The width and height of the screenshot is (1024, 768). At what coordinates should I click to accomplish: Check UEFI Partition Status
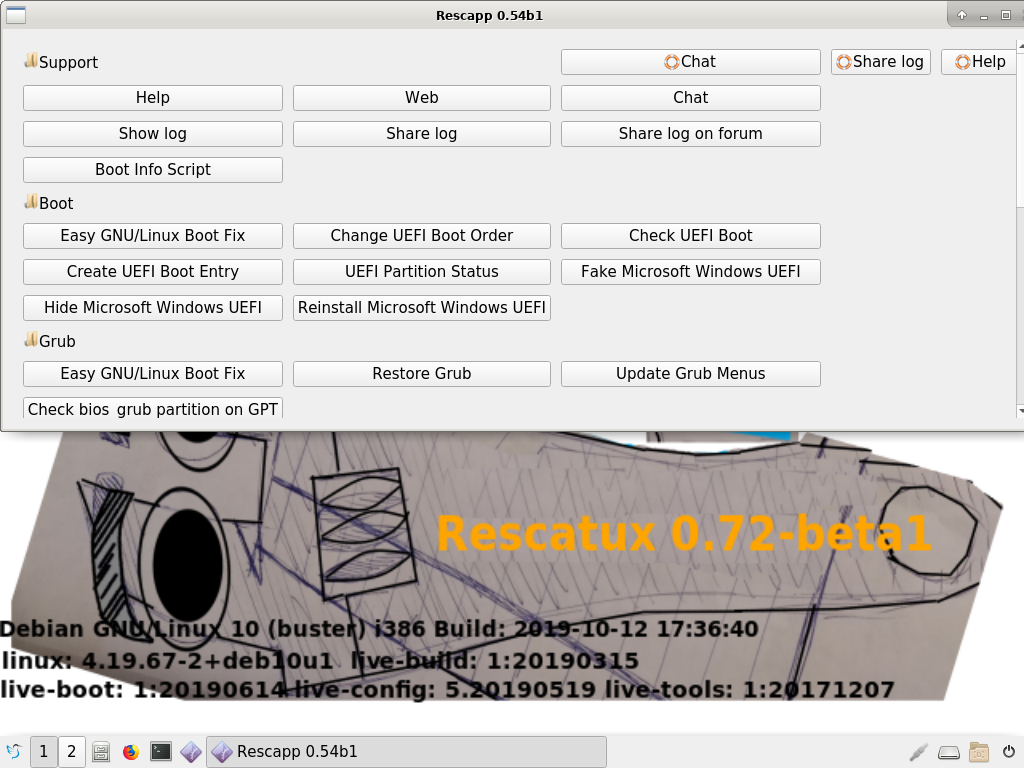[x=421, y=271]
